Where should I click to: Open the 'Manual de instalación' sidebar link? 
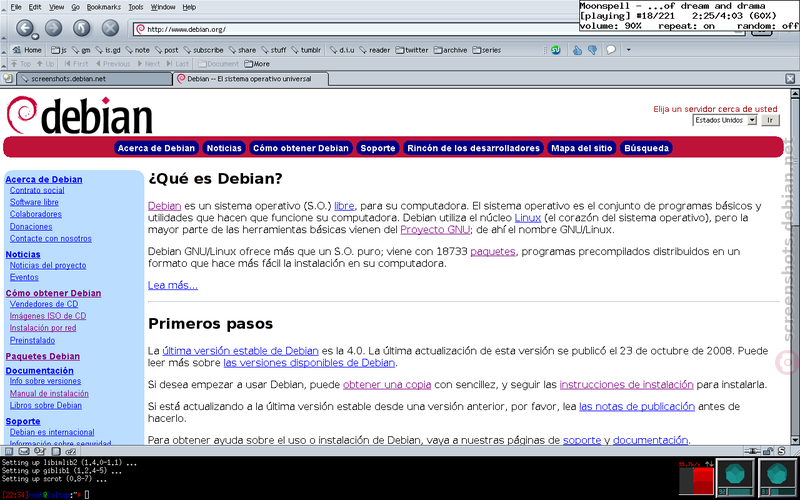pyautogui.click(x=49, y=393)
